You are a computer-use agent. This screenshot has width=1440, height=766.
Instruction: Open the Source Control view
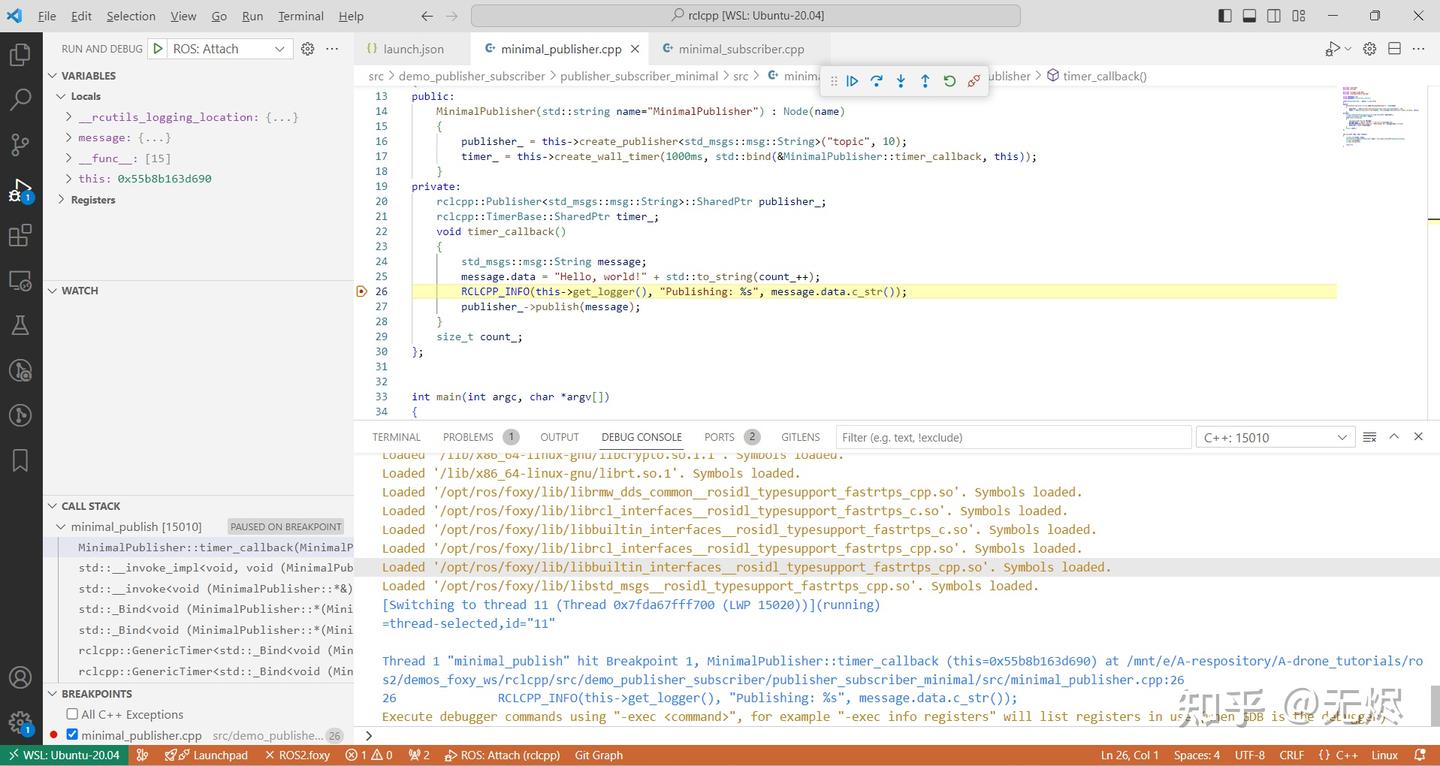20,144
